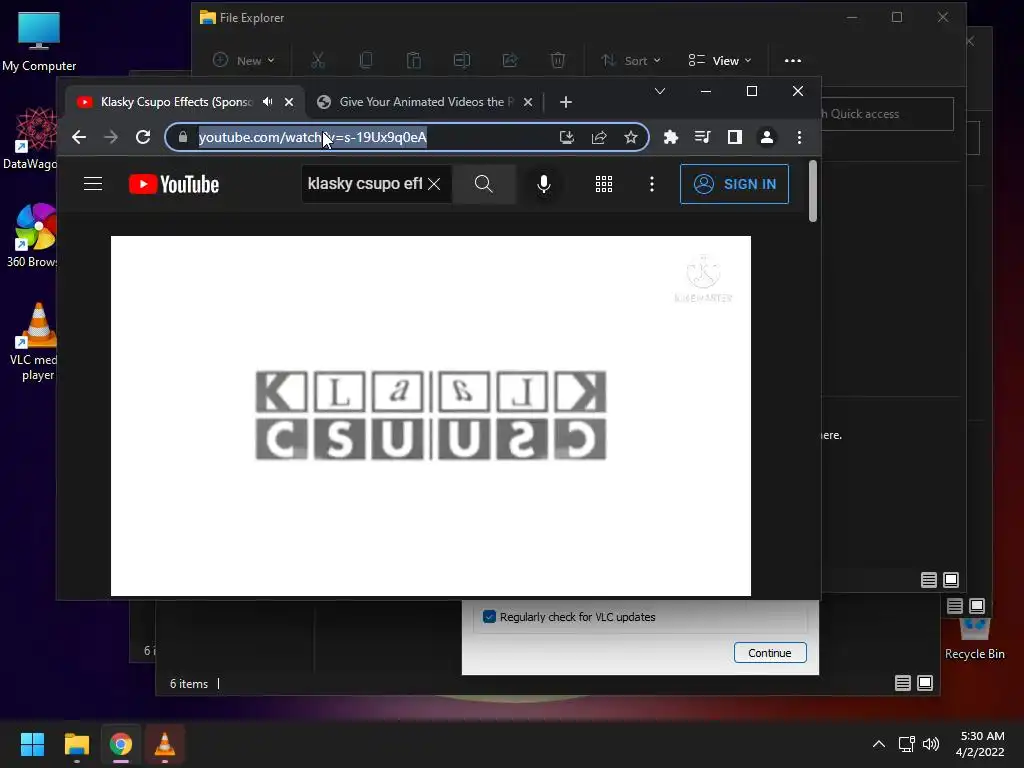Open clock showing 5:30 AM
1024x768 pixels.
(980, 744)
